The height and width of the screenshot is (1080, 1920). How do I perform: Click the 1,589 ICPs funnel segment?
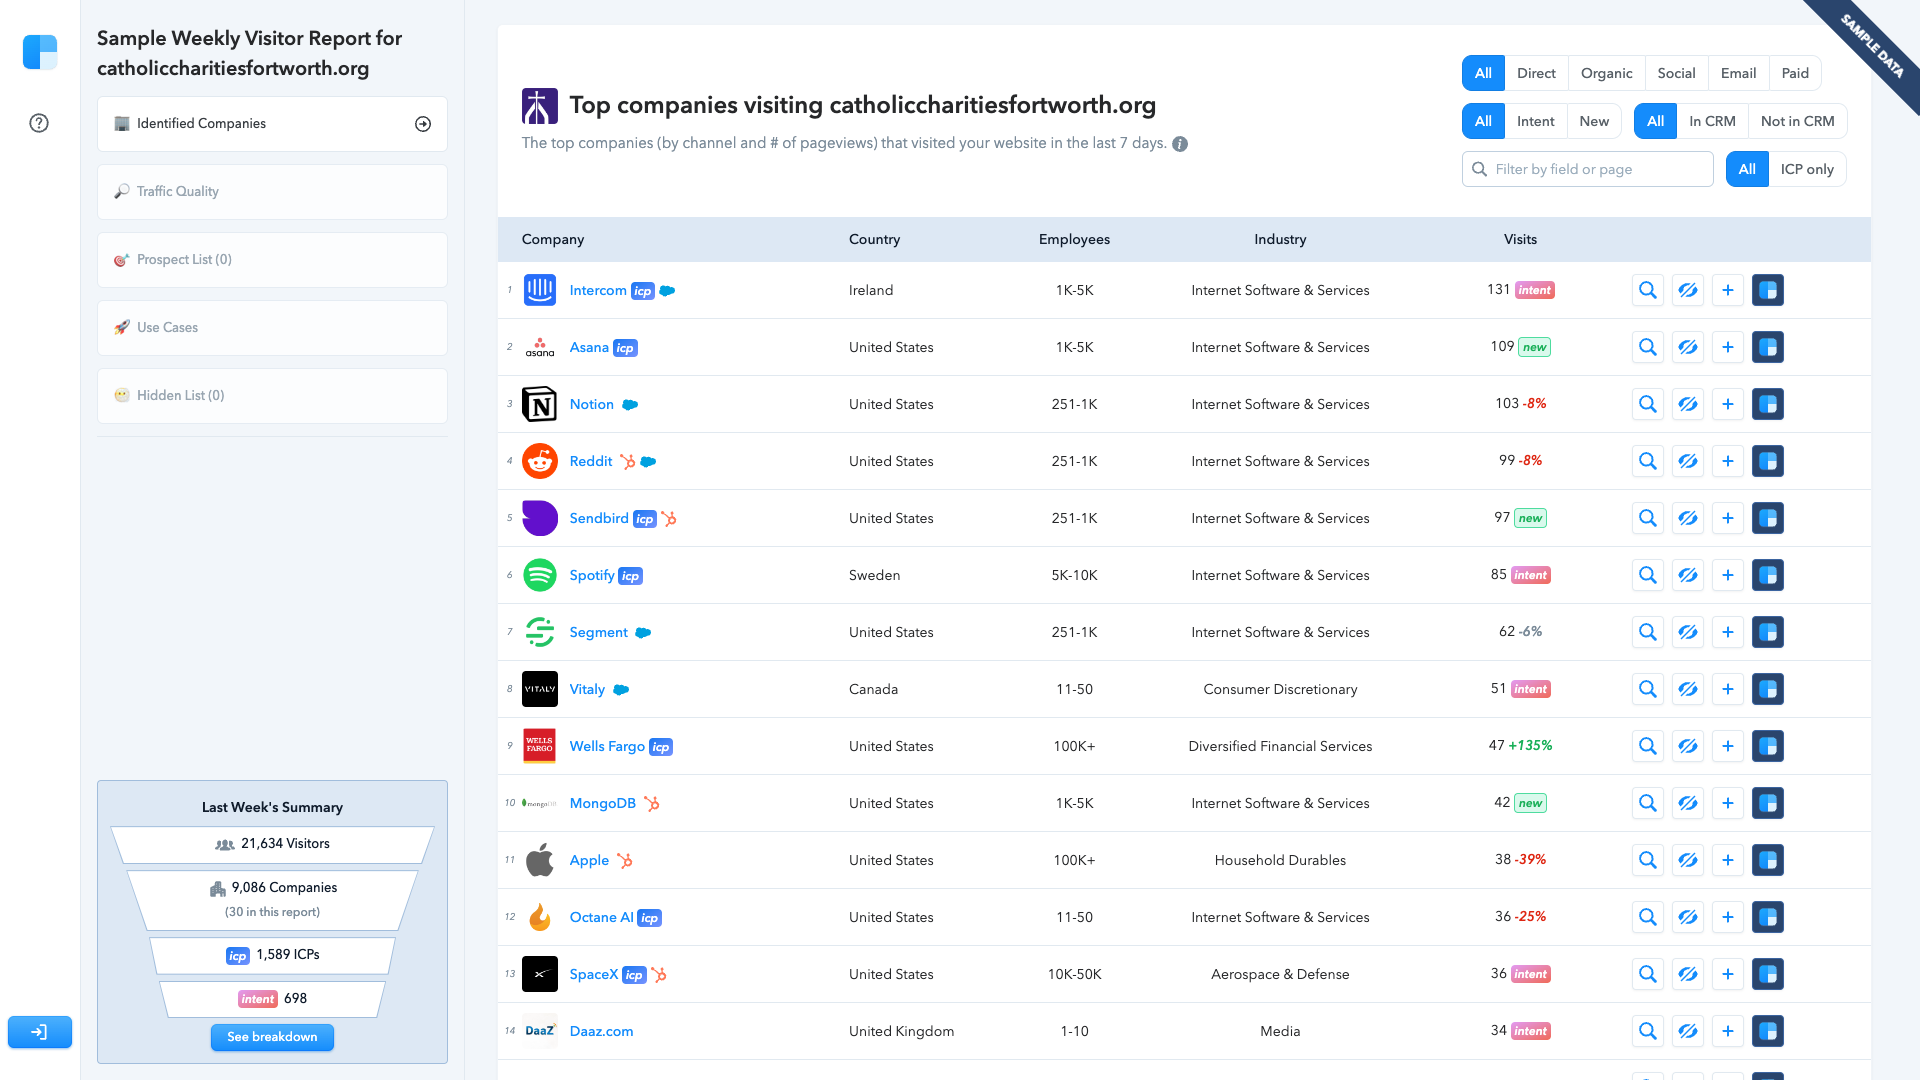click(272, 955)
